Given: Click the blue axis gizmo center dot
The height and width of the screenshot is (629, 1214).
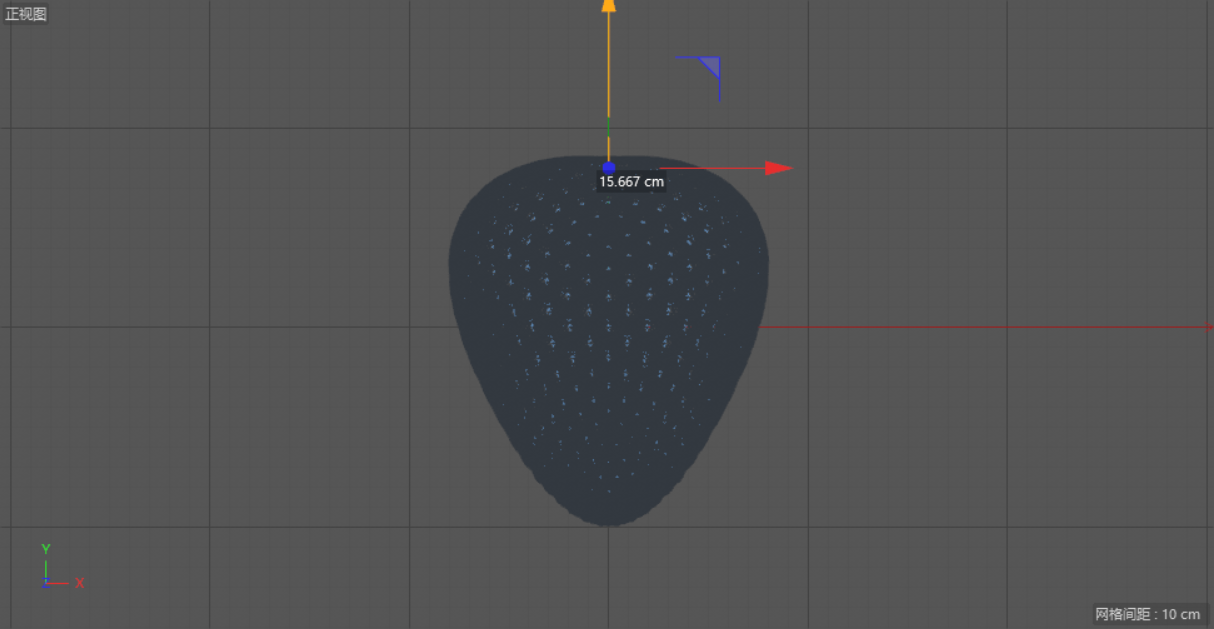Looking at the screenshot, I should pos(609,167).
